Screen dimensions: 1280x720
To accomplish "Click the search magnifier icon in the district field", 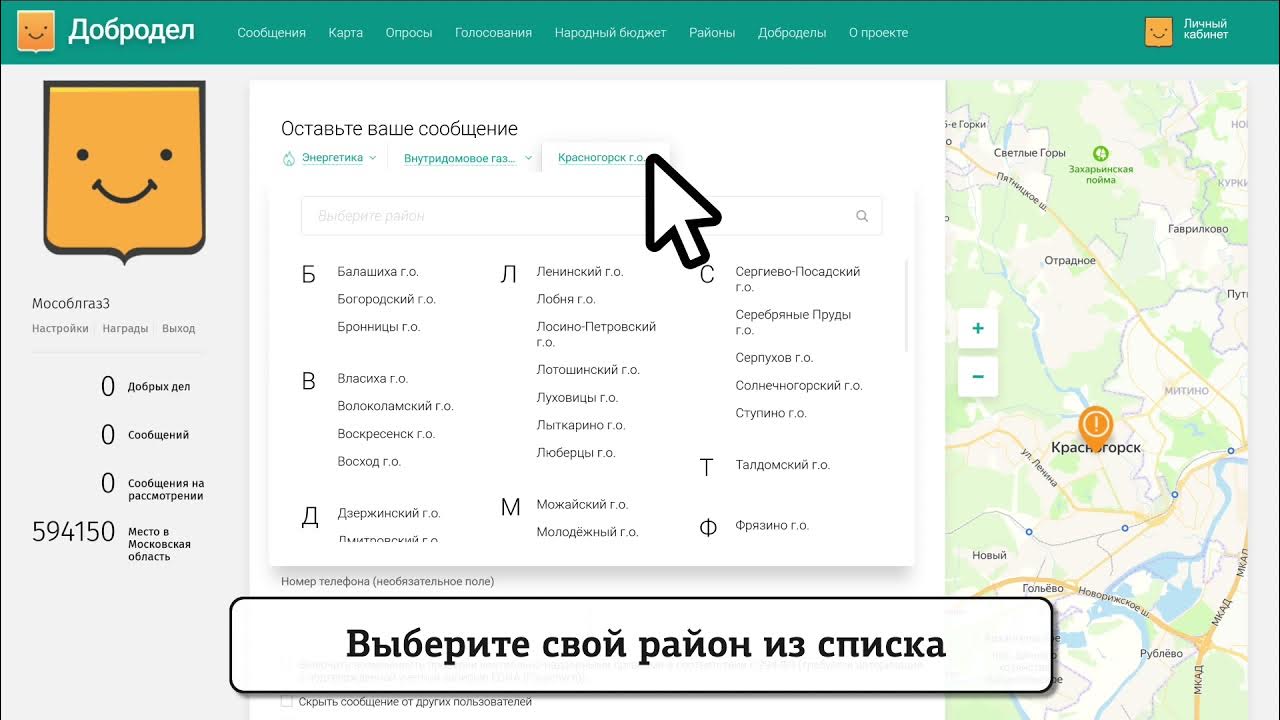I will point(862,216).
